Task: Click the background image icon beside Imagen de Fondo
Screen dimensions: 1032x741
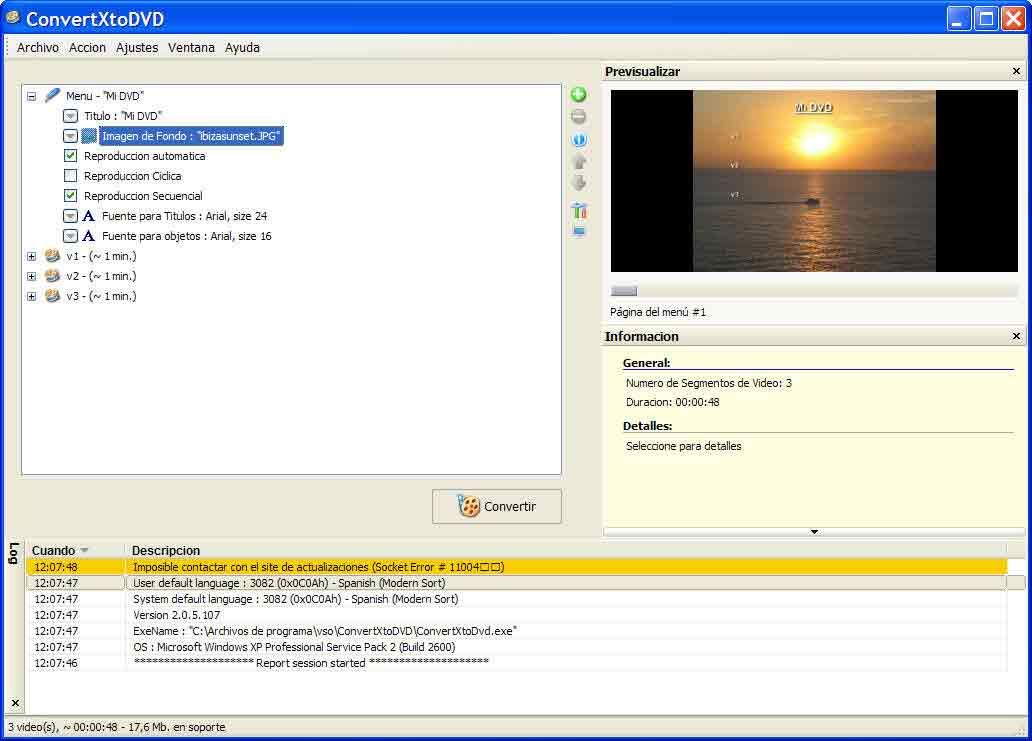Action: coord(89,136)
